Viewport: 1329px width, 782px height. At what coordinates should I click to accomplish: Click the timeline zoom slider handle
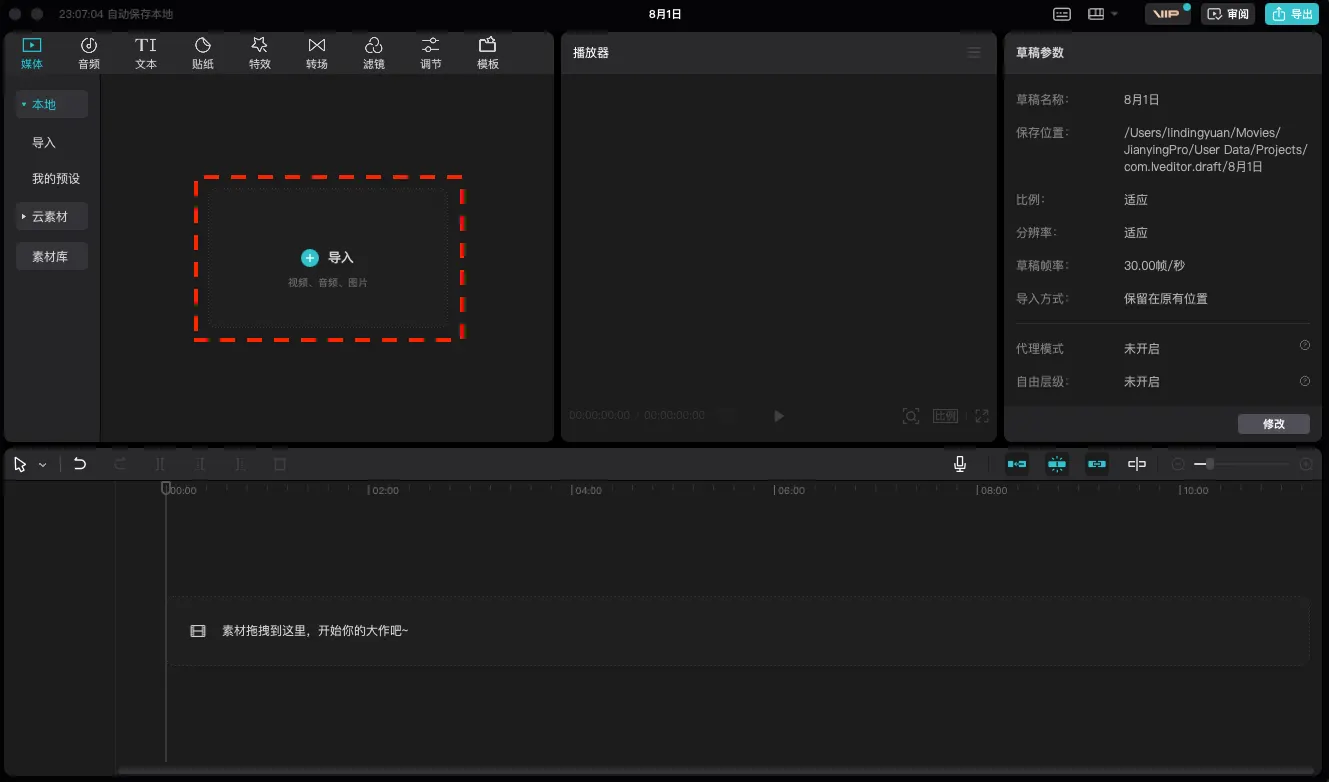point(1210,464)
